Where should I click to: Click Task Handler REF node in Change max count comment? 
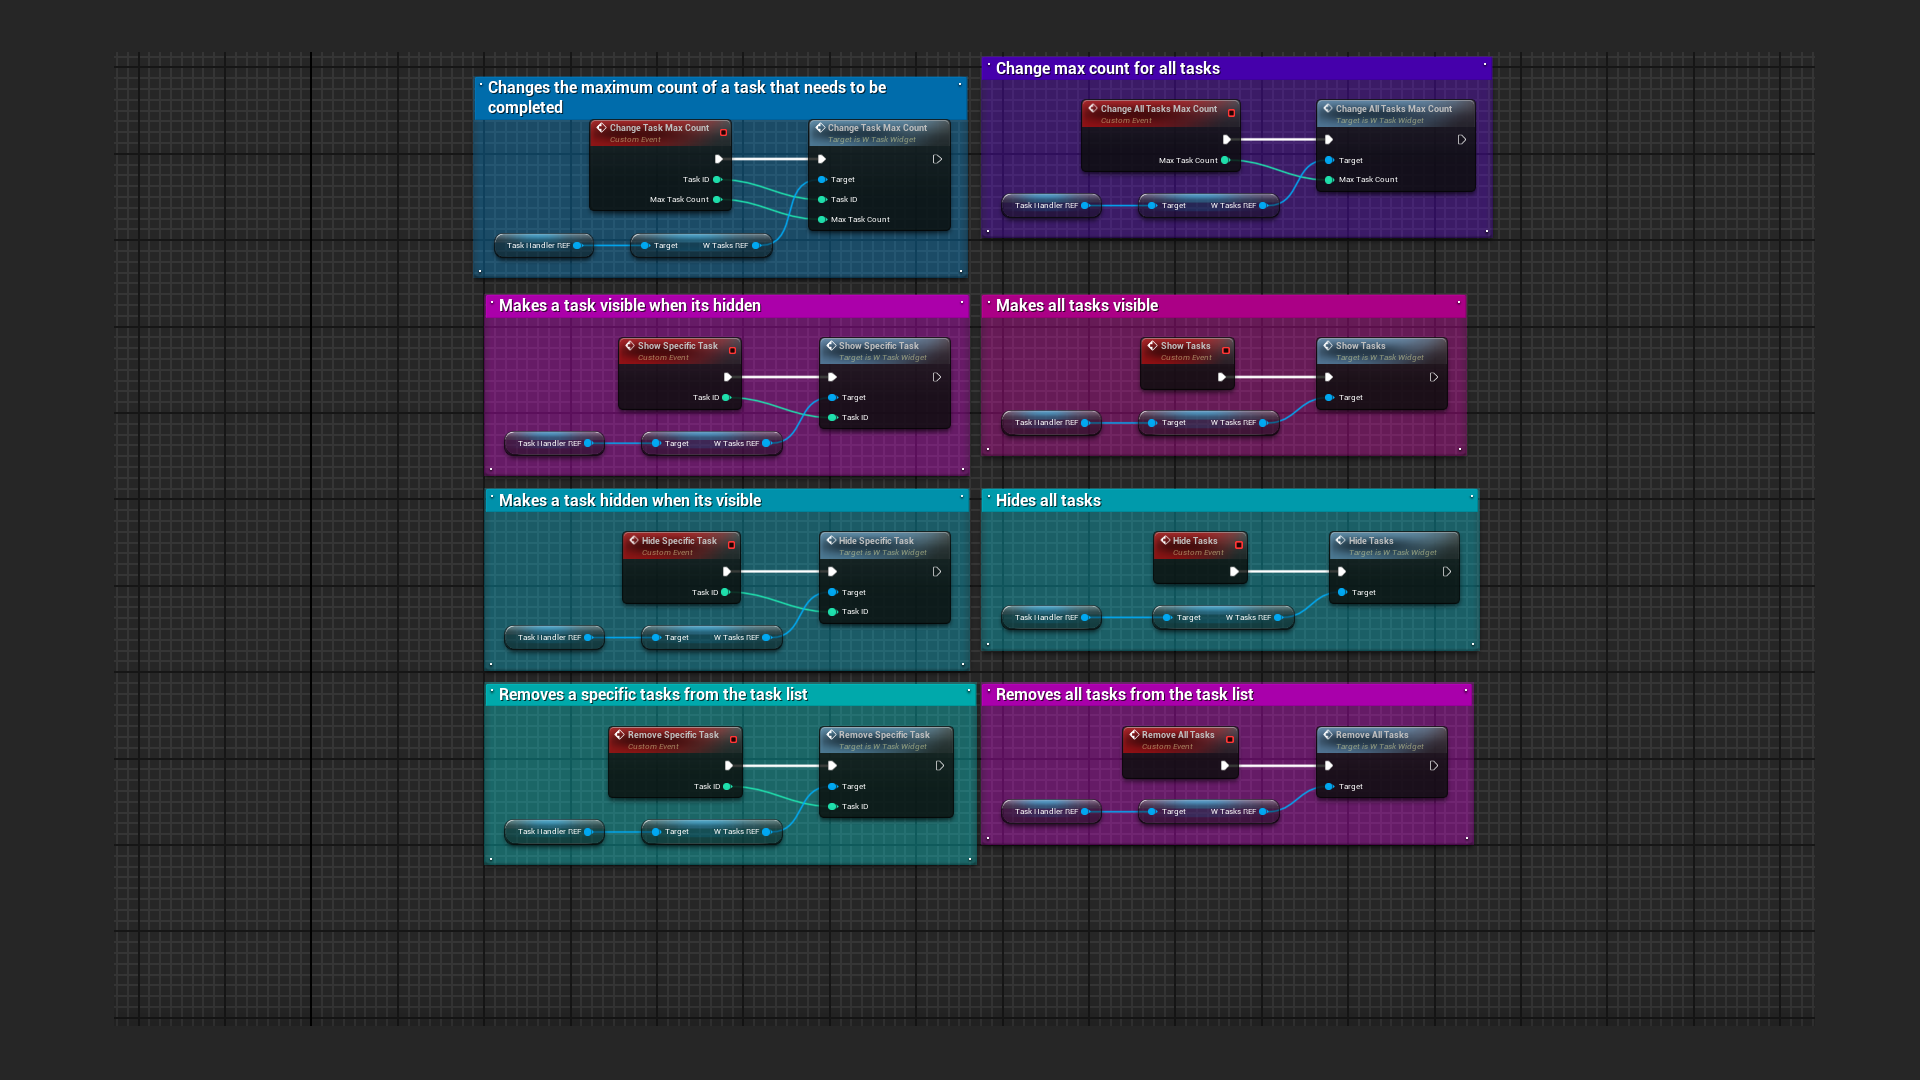click(x=1051, y=206)
